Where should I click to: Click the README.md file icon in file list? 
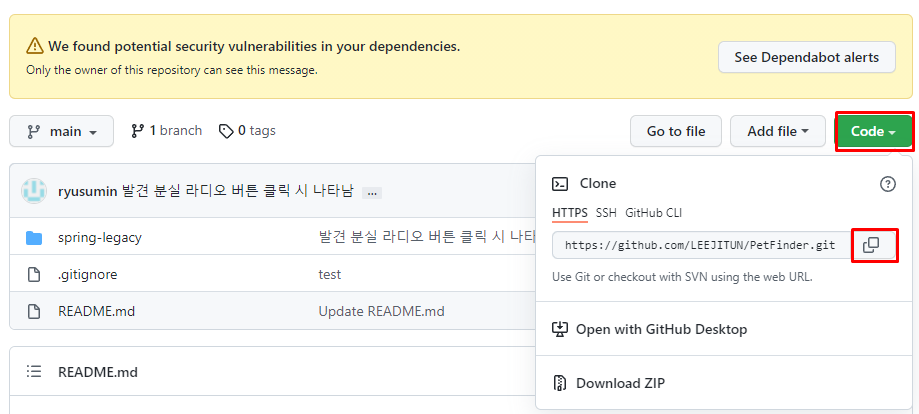(x=34, y=311)
